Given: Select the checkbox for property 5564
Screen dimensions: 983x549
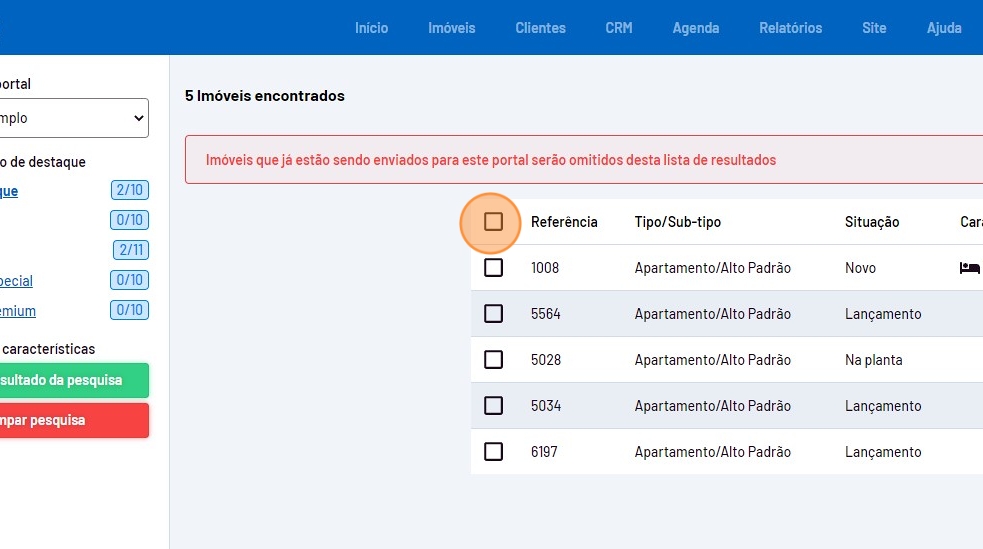Looking at the screenshot, I should pos(493,314).
